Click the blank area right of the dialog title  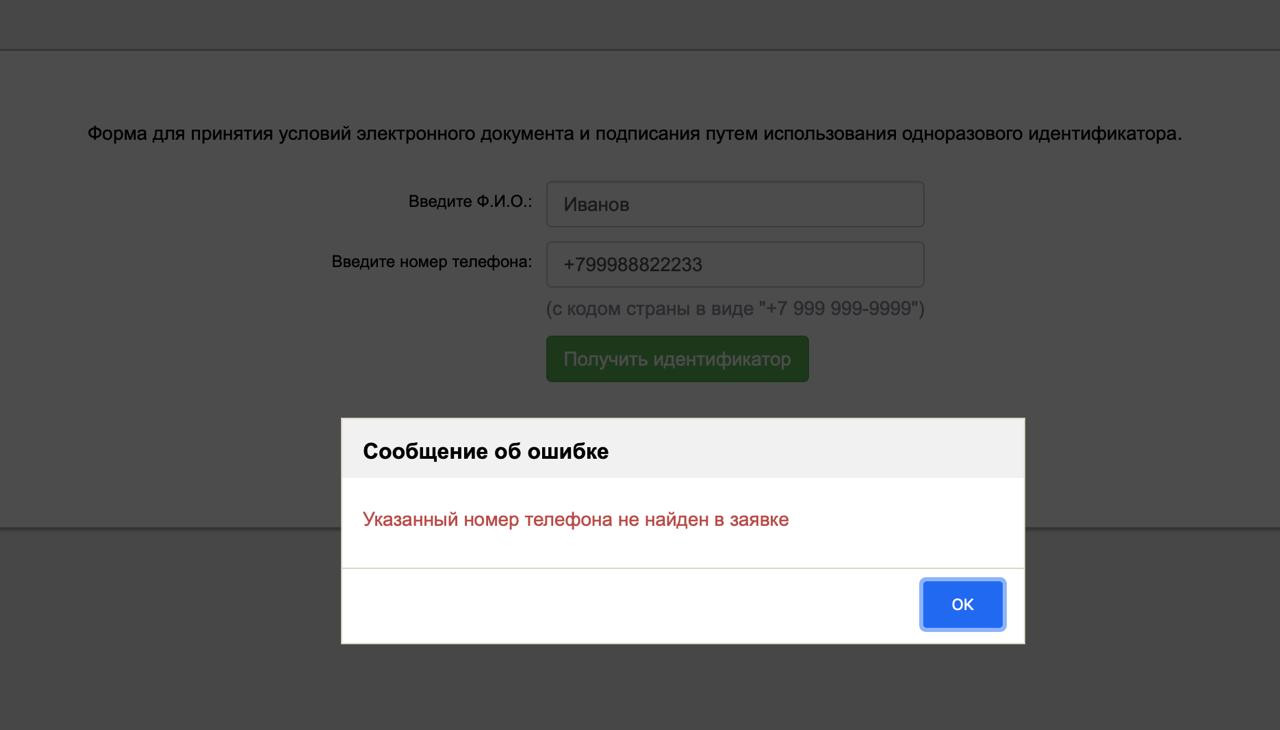point(820,450)
